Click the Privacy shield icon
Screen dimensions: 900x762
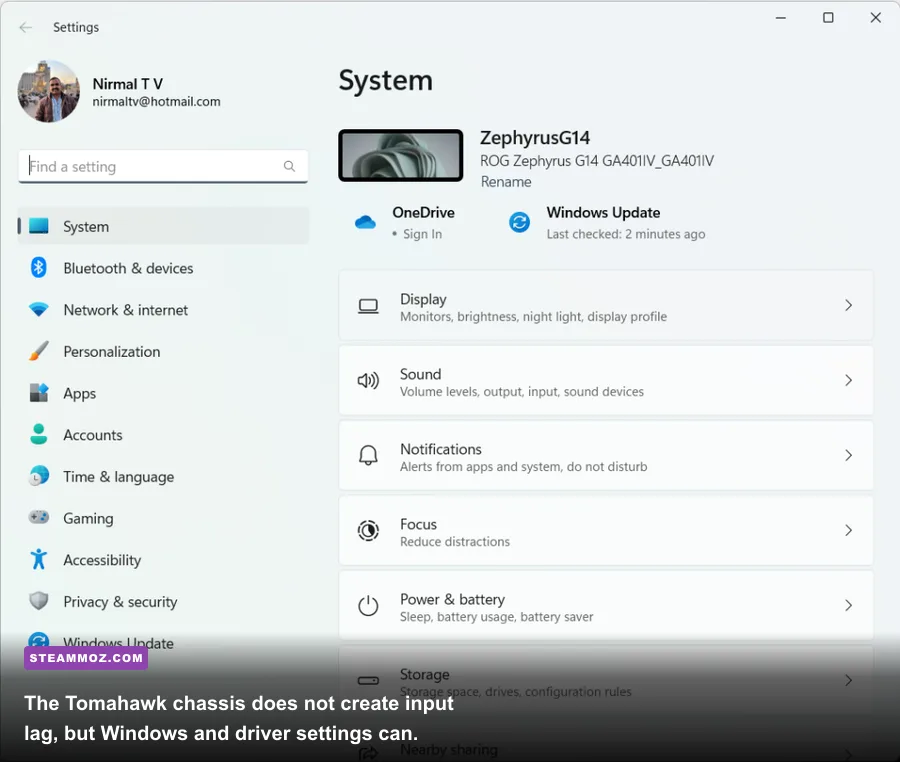click(x=39, y=601)
